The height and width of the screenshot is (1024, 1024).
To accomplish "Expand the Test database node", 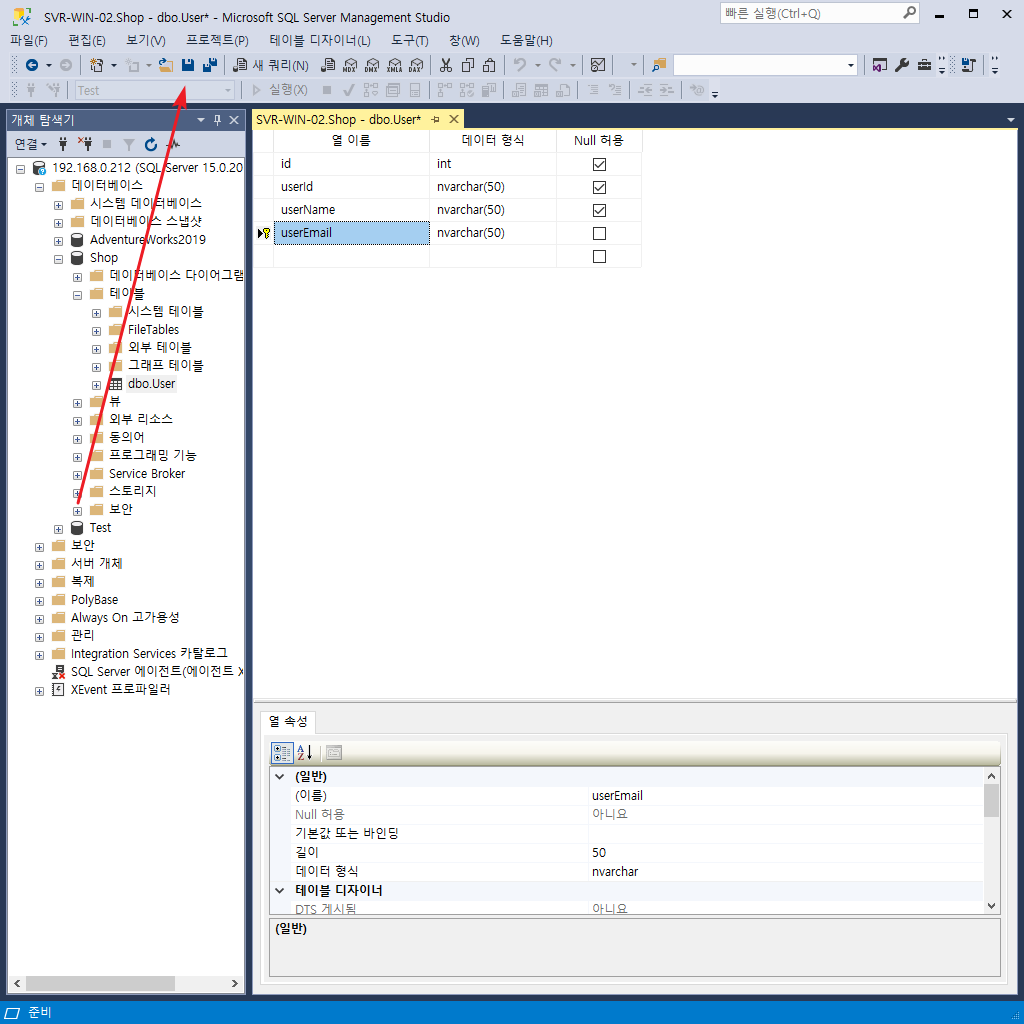I will tap(58, 529).
